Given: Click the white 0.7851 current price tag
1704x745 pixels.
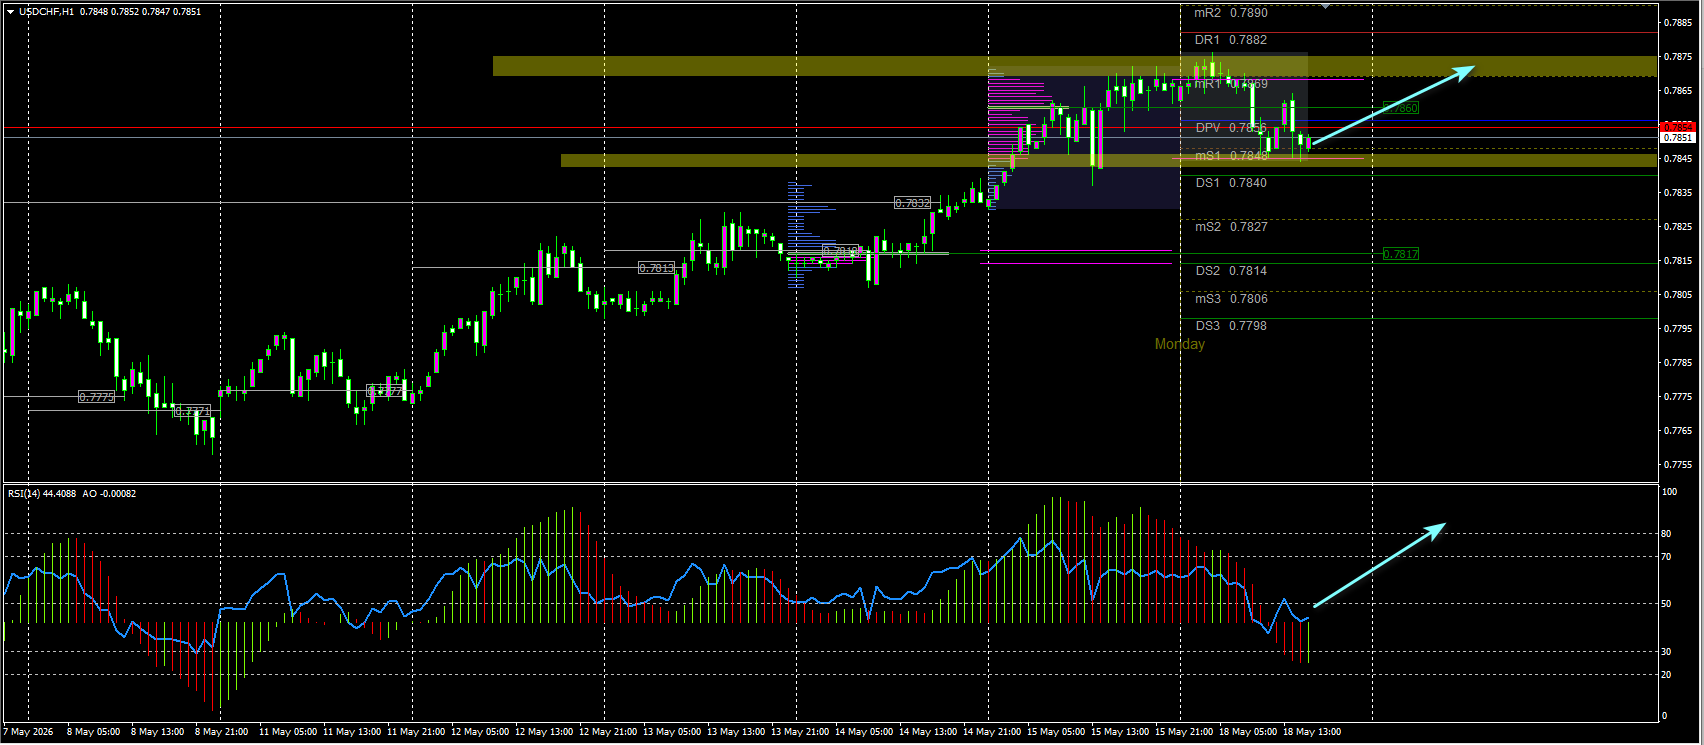Looking at the screenshot, I should [x=1677, y=137].
